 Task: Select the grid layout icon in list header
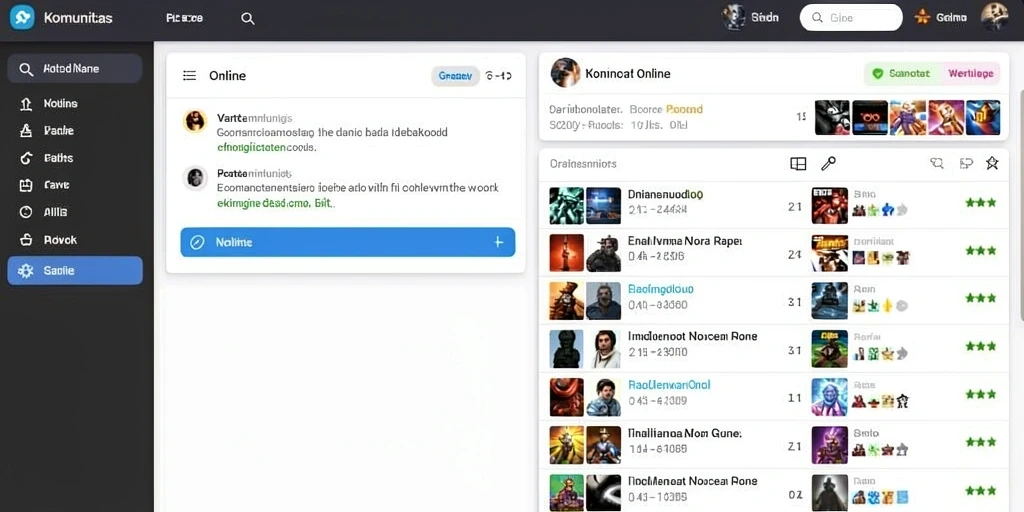tap(798, 164)
